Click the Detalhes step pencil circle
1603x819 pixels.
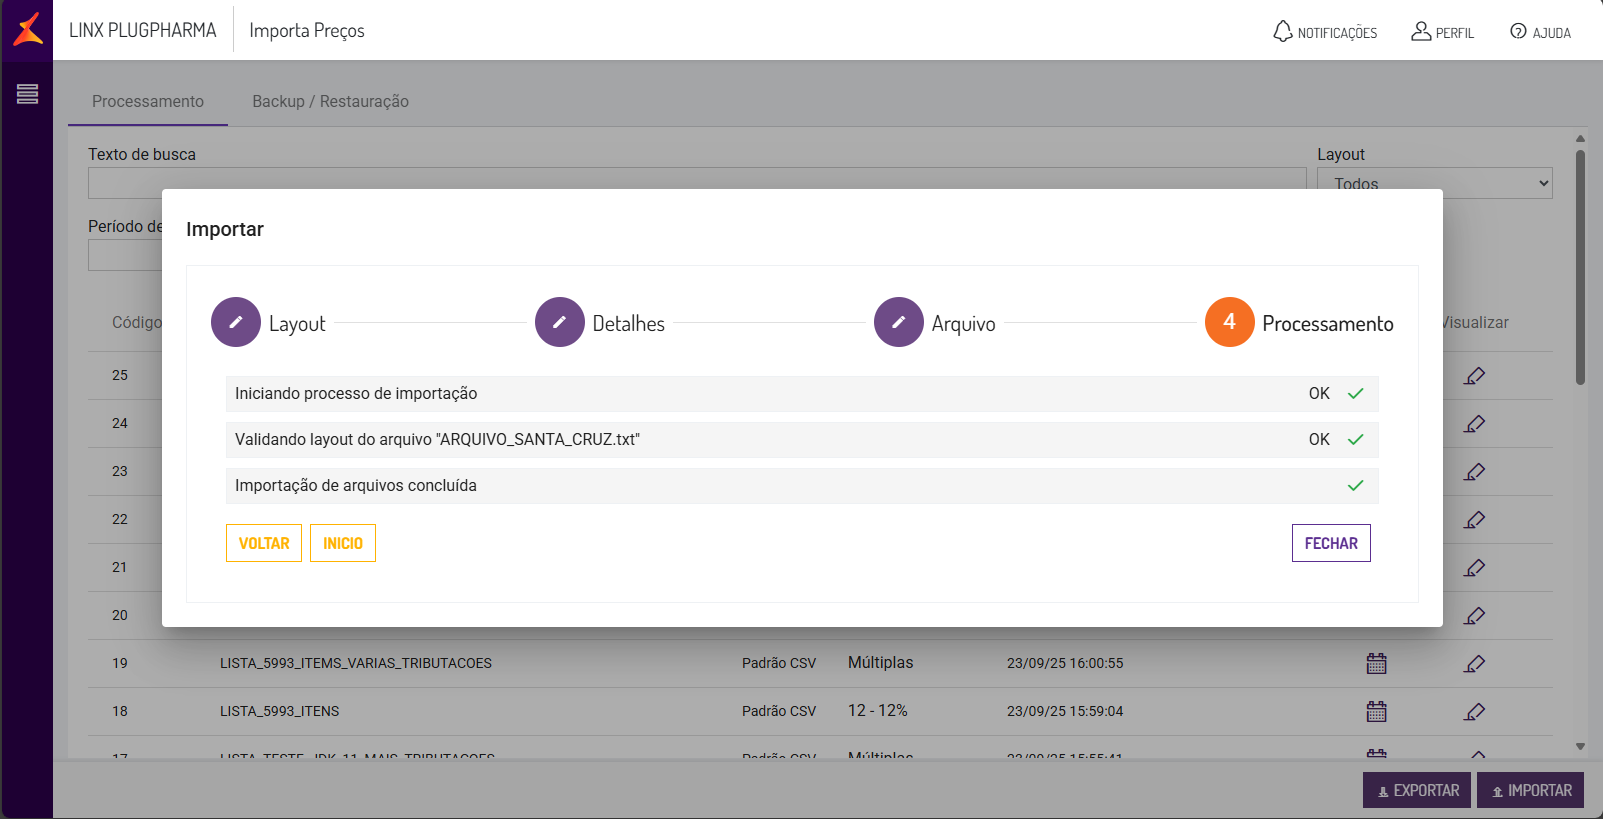click(560, 322)
